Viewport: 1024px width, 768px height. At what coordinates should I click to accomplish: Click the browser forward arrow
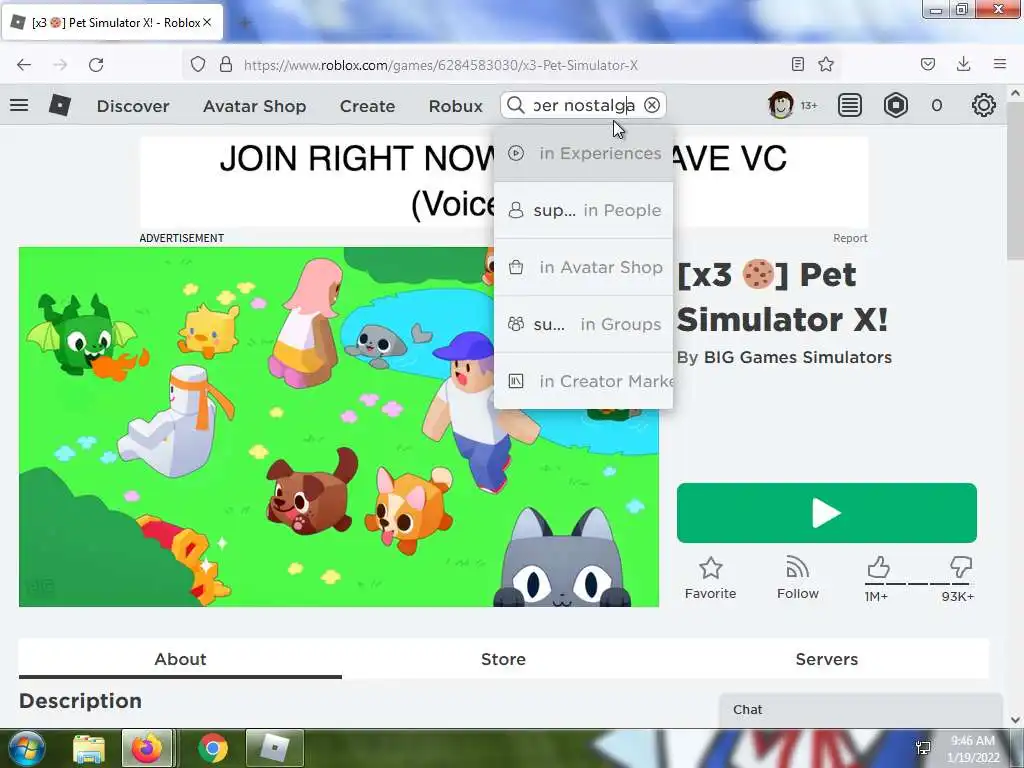click(60, 65)
